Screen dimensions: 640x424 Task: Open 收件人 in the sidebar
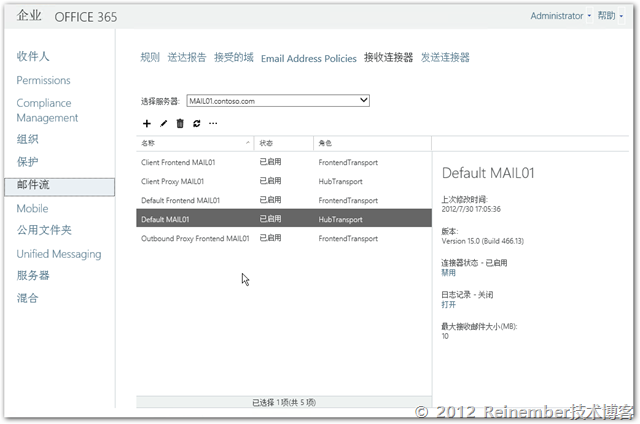pyautogui.click(x=33, y=56)
